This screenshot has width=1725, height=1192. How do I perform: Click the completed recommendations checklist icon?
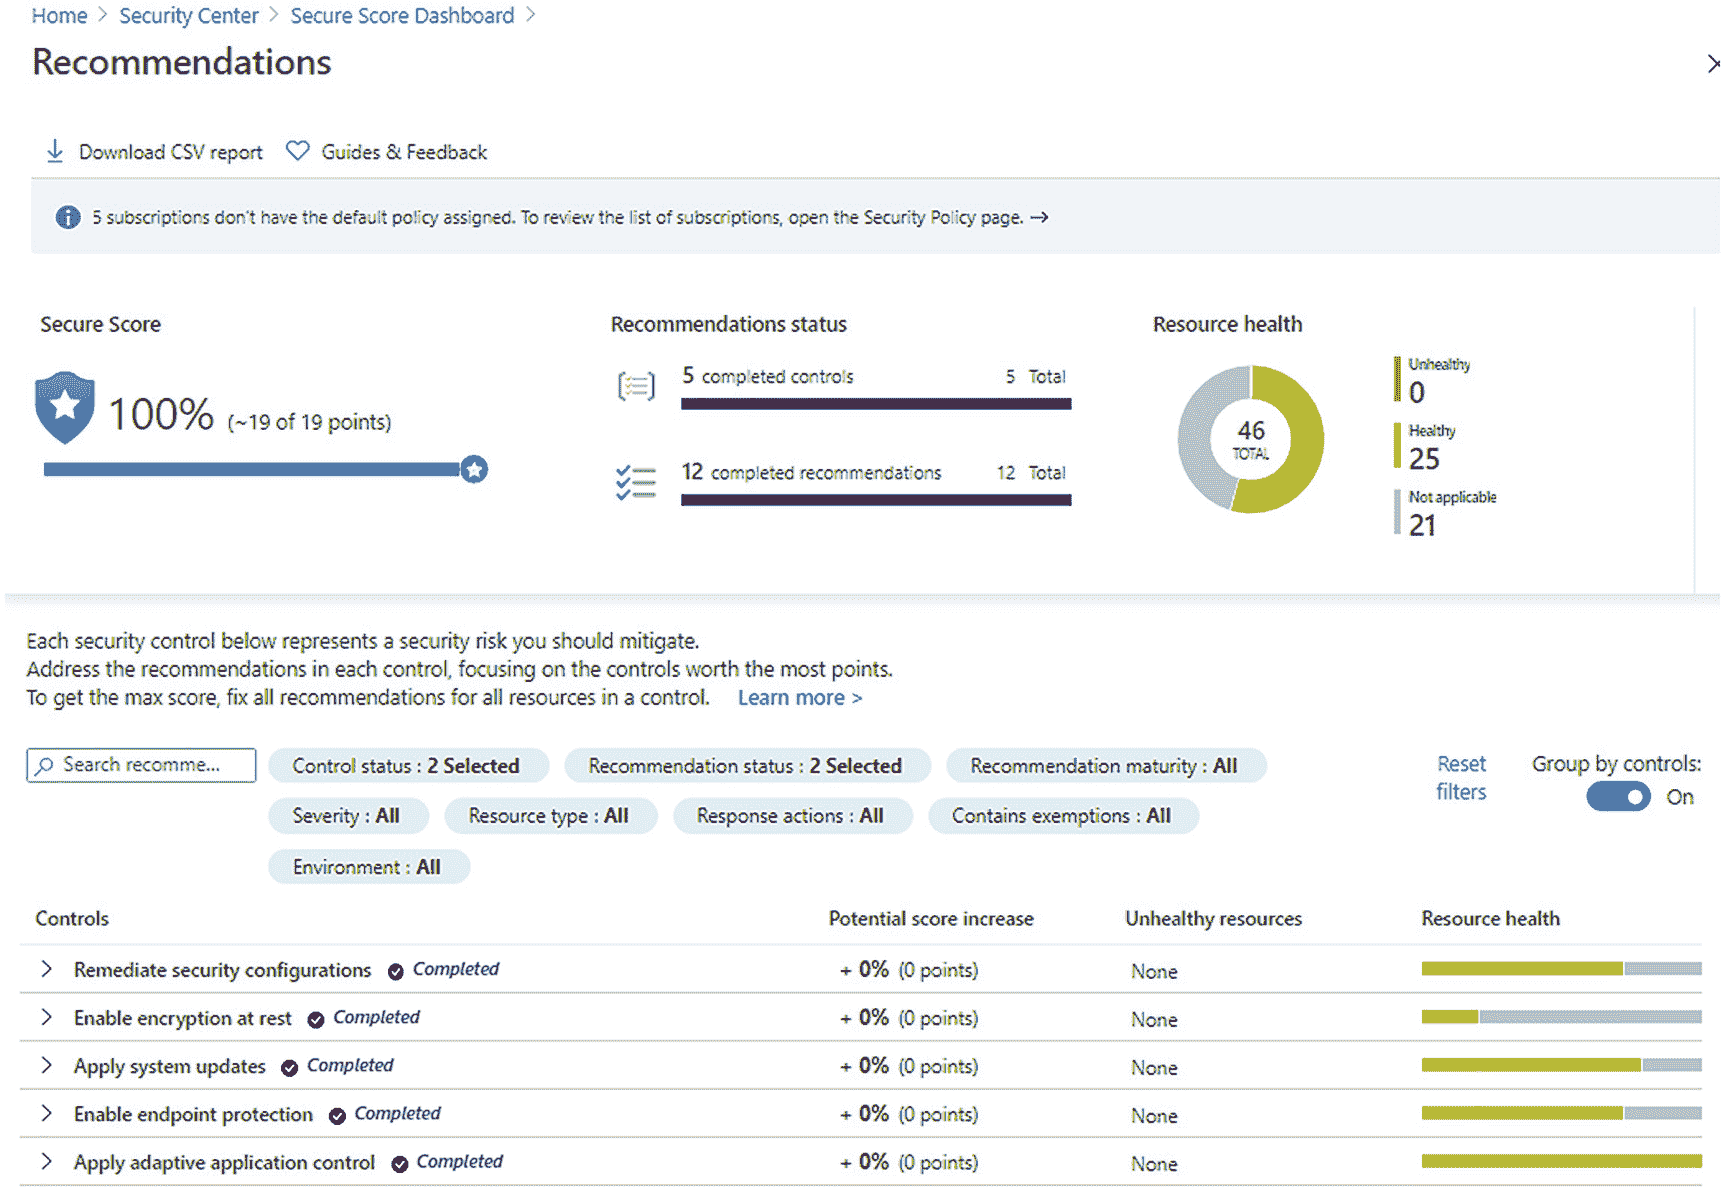636,483
